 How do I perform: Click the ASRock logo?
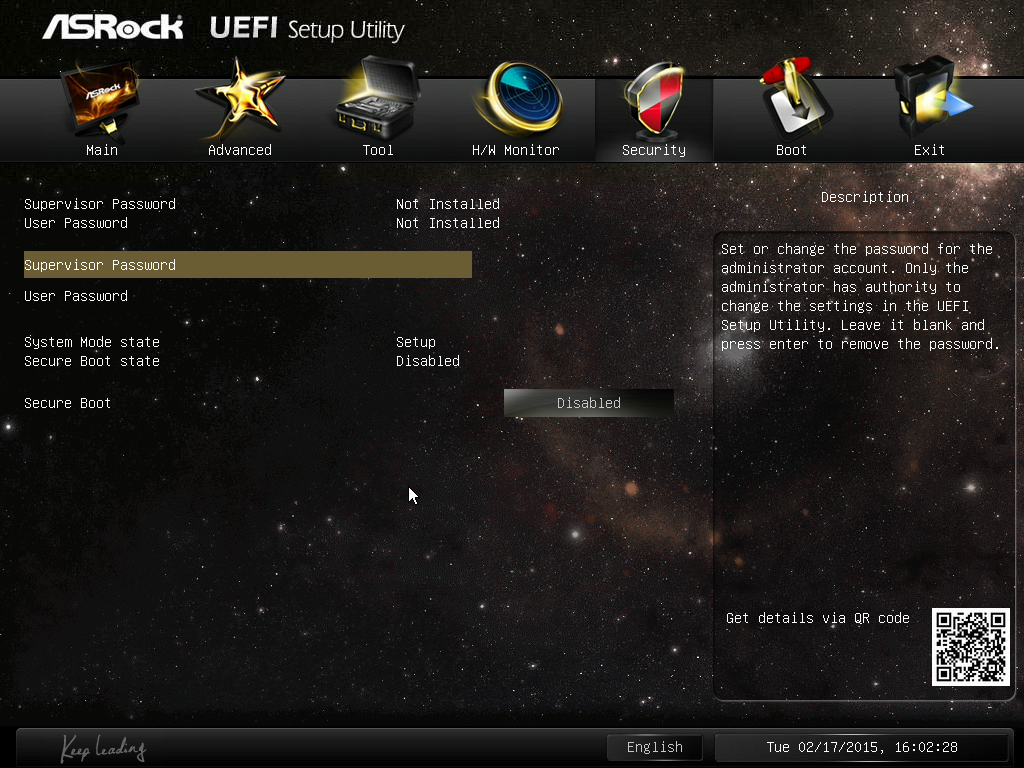pyautogui.click(x=113, y=27)
